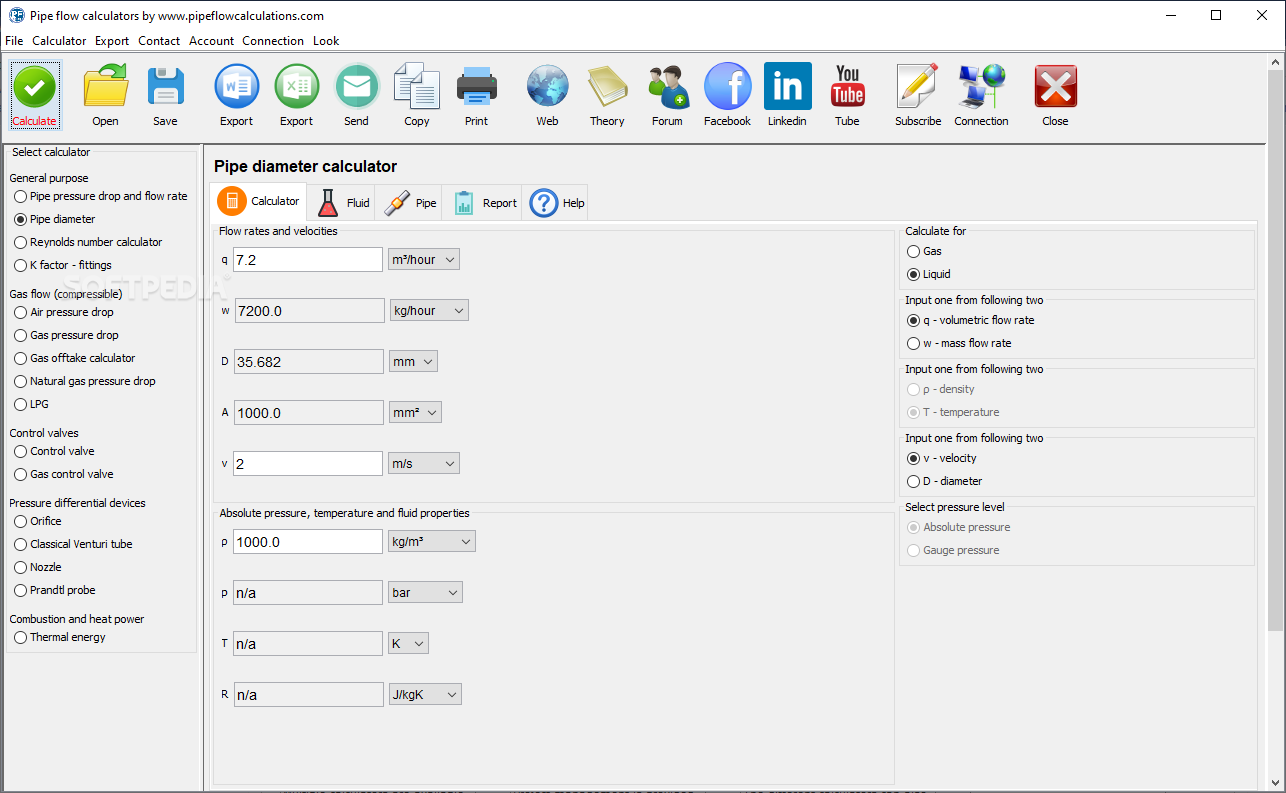Open a file with Open folder icon
Viewport: 1286px width, 793px height.
coord(105,88)
